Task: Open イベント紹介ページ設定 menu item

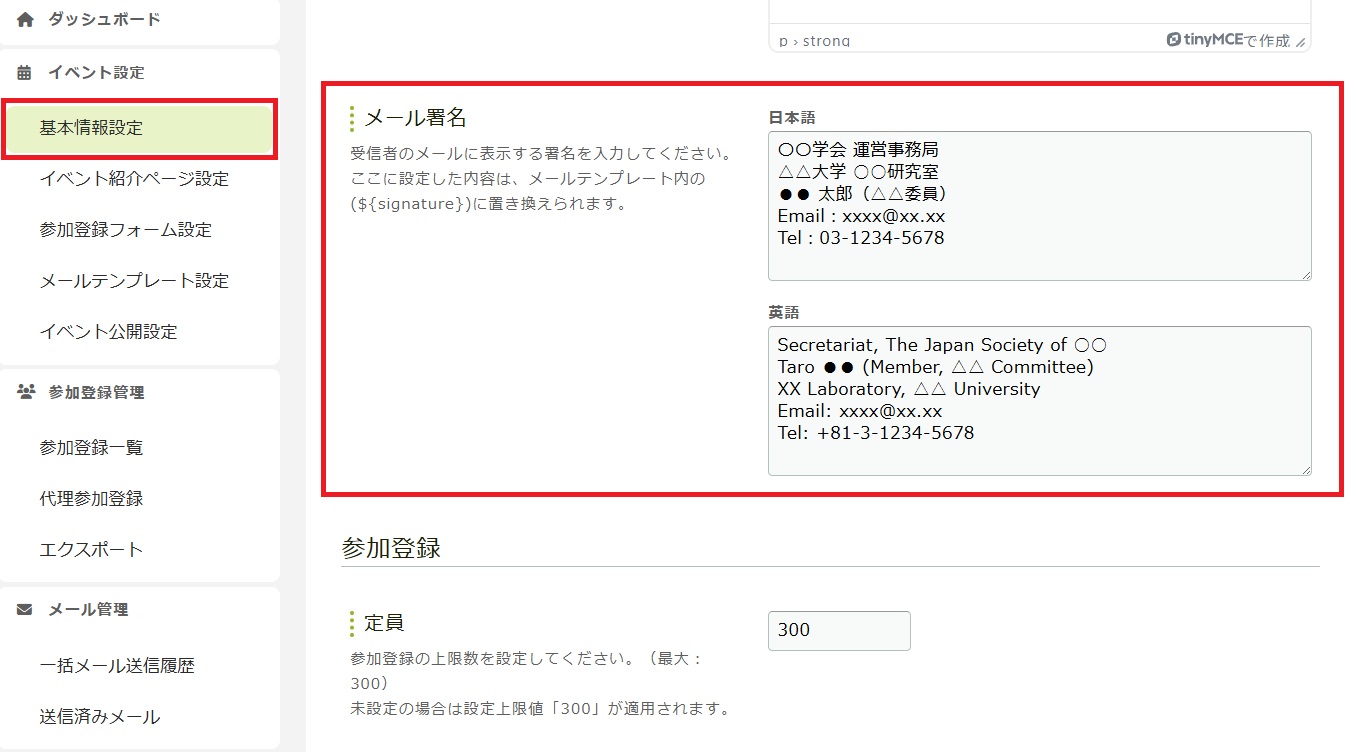Action: [134, 179]
